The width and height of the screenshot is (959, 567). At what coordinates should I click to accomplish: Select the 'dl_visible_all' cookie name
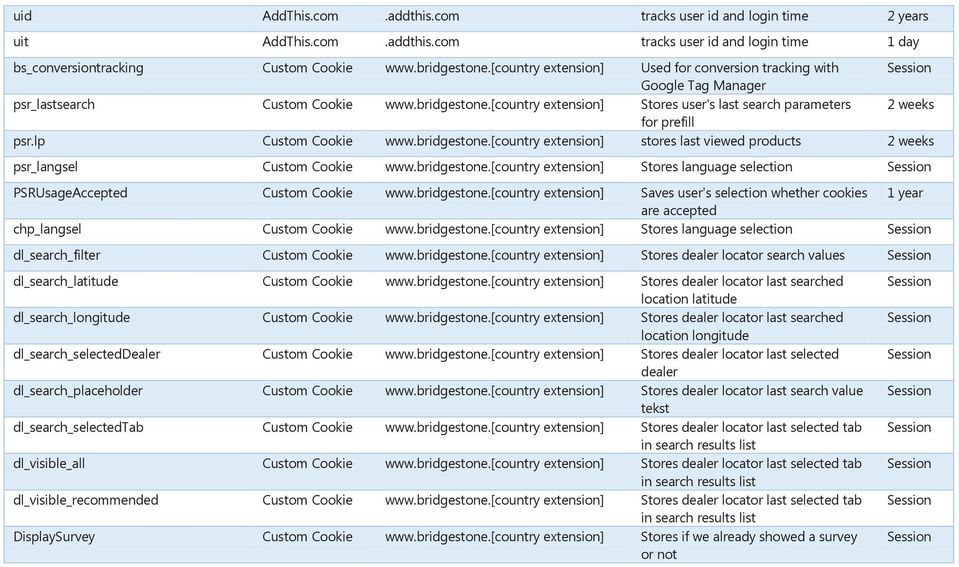tap(49, 464)
